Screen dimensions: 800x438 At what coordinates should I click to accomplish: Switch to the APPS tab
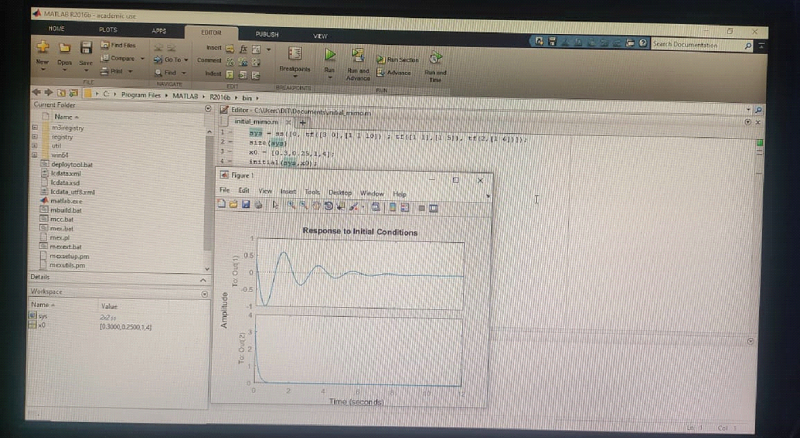pos(159,31)
